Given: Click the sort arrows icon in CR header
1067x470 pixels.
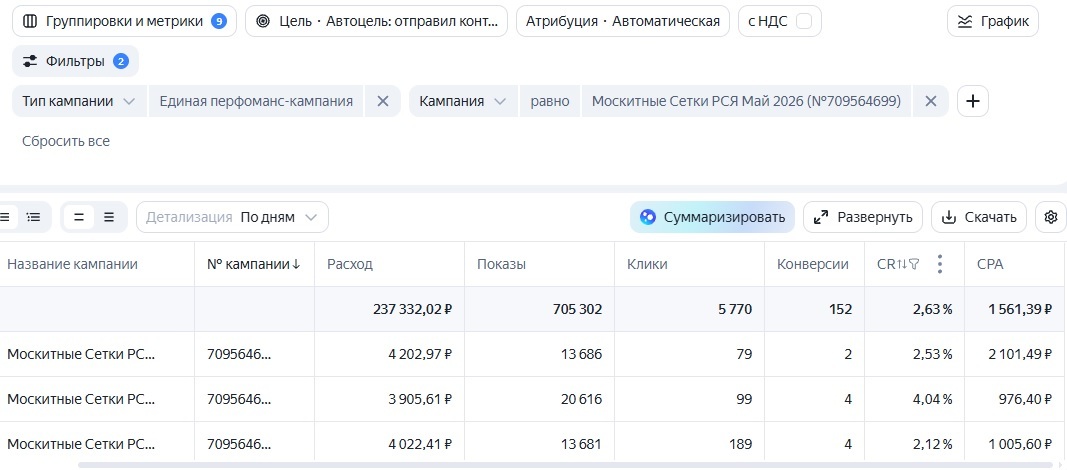Looking at the screenshot, I should click(902, 265).
